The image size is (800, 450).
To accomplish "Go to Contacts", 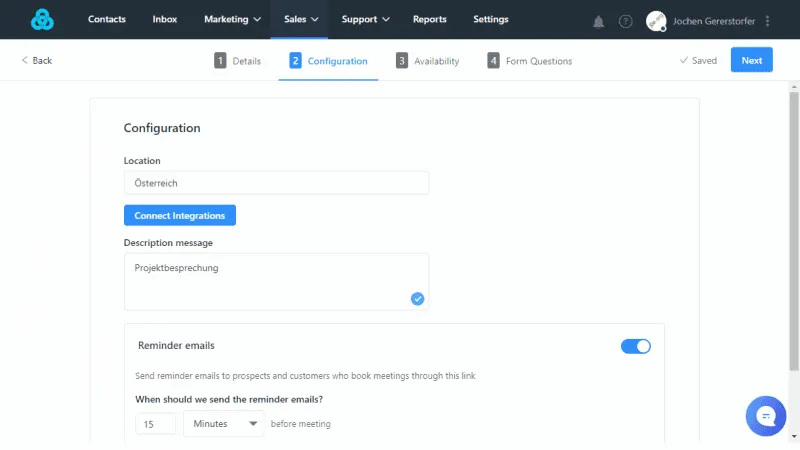I will (x=107, y=19).
